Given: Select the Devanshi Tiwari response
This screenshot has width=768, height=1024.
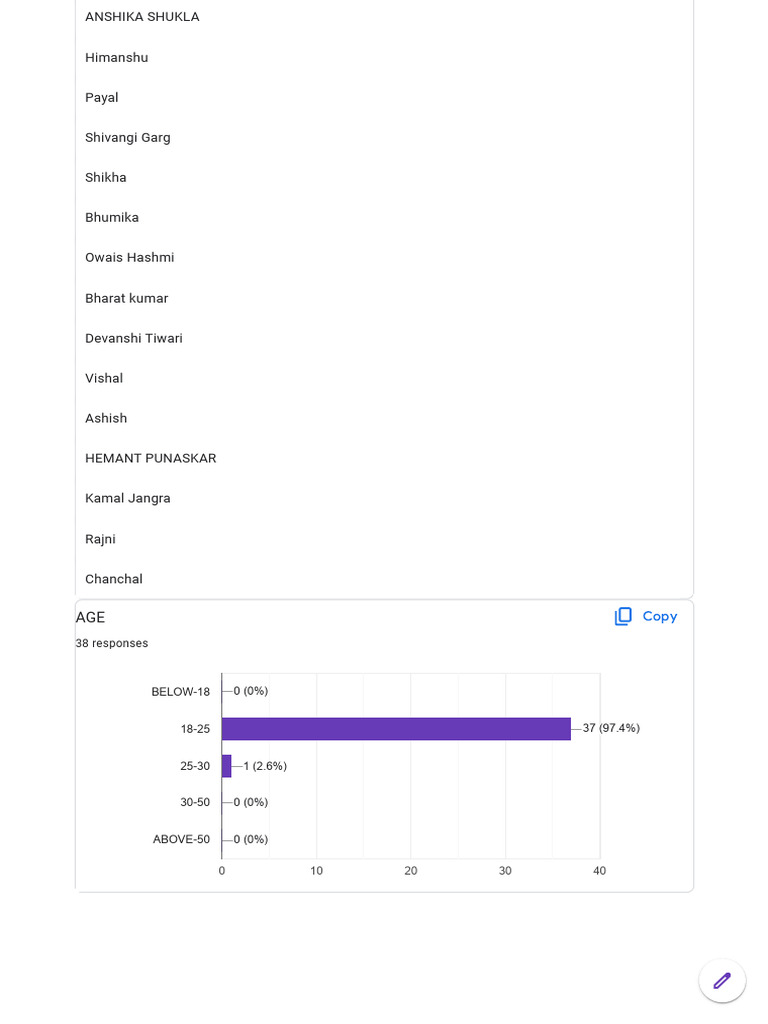Looking at the screenshot, I should (134, 339).
